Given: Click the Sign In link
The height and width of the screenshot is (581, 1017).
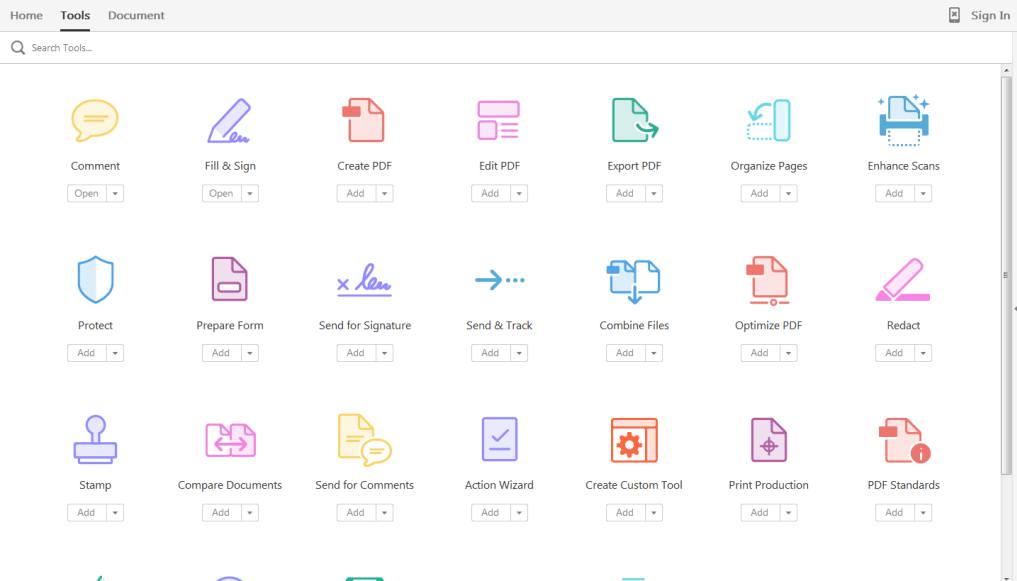Looking at the screenshot, I should (x=990, y=16).
